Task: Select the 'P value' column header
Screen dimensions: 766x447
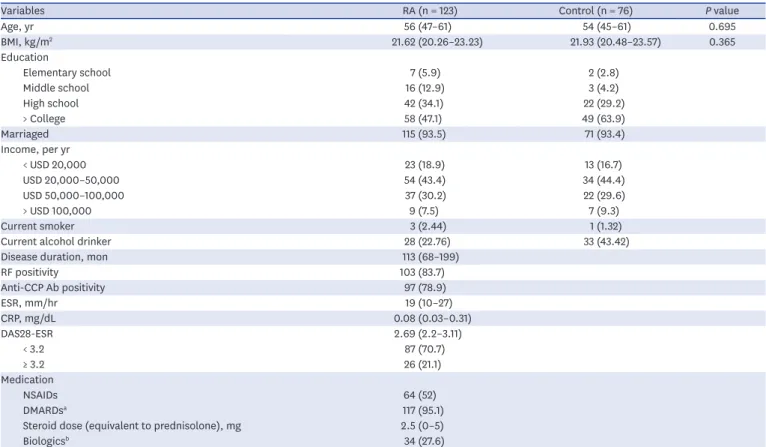Action: pyautogui.click(x=722, y=11)
